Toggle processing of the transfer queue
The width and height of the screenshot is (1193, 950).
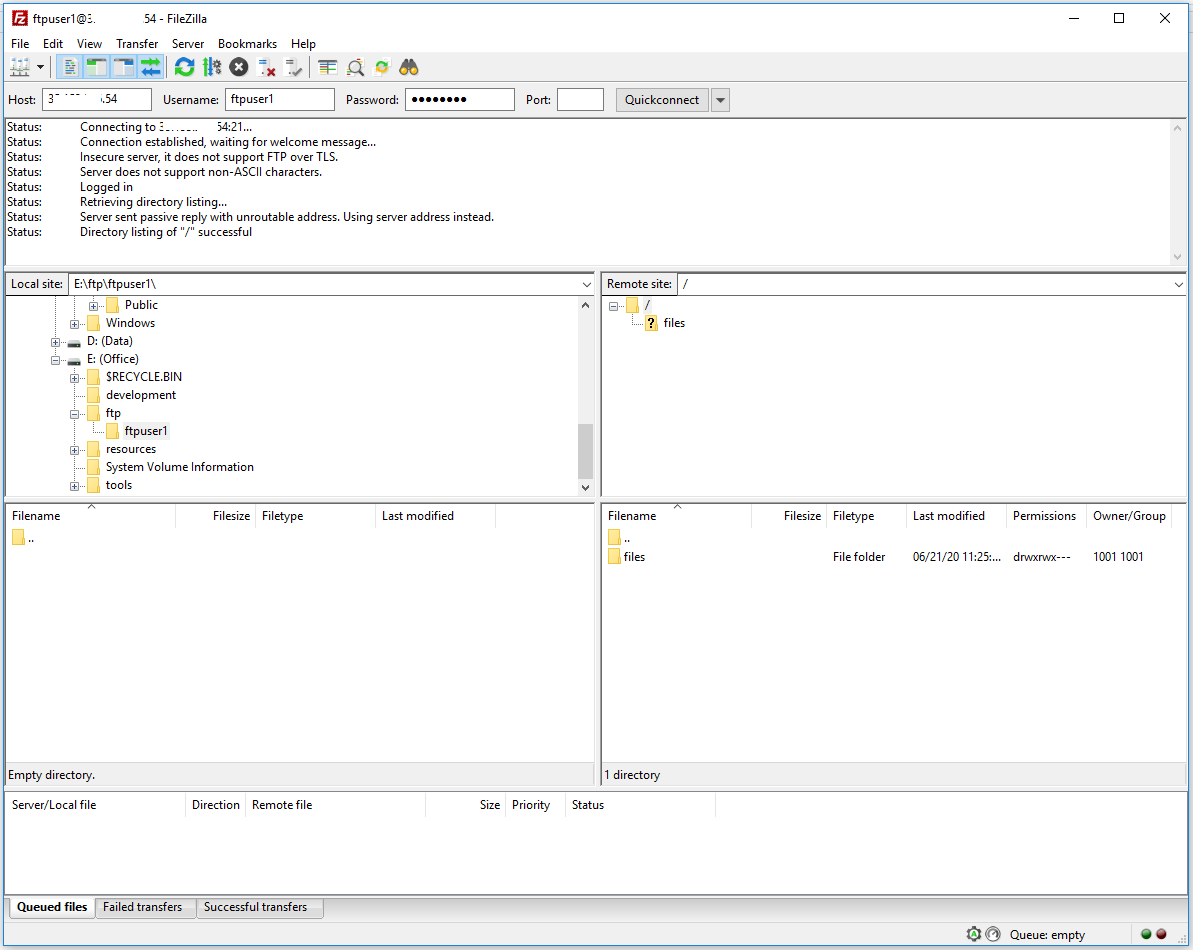tap(212, 68)
